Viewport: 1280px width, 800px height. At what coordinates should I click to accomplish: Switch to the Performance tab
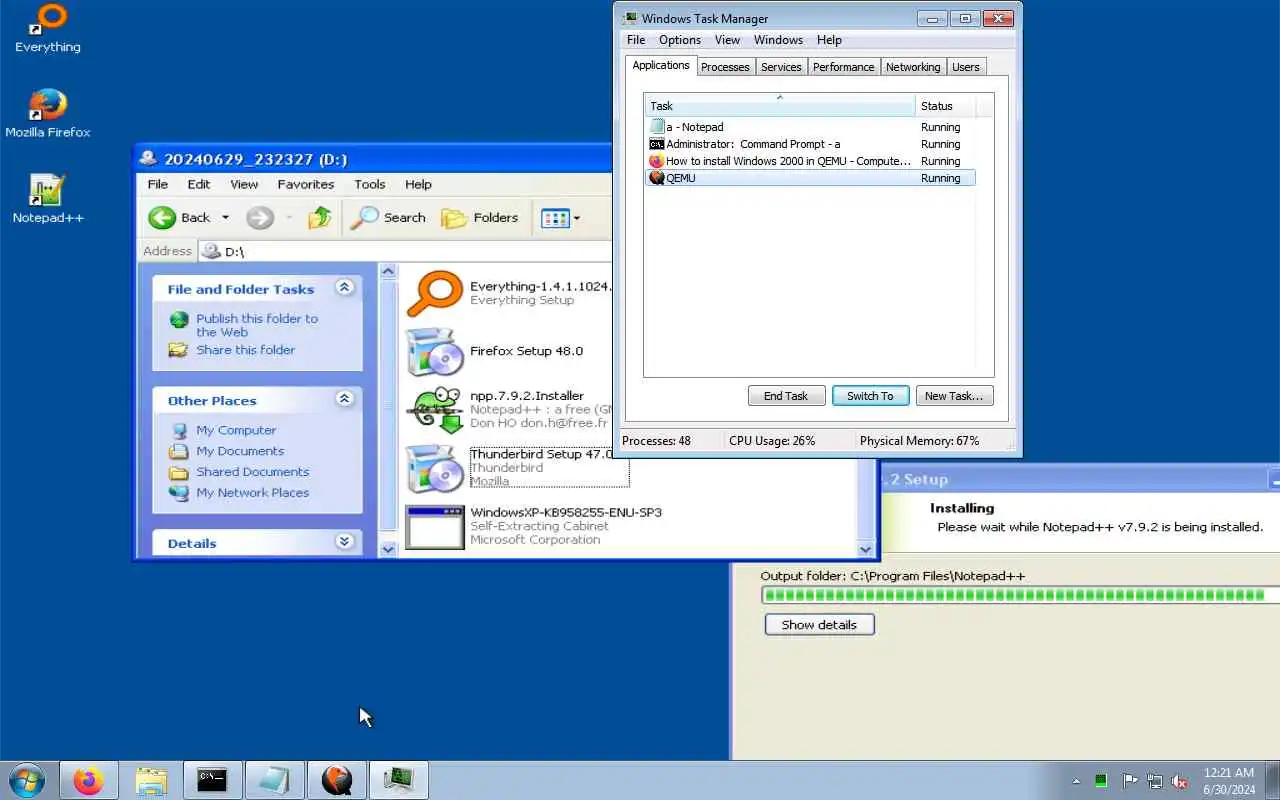843,67
